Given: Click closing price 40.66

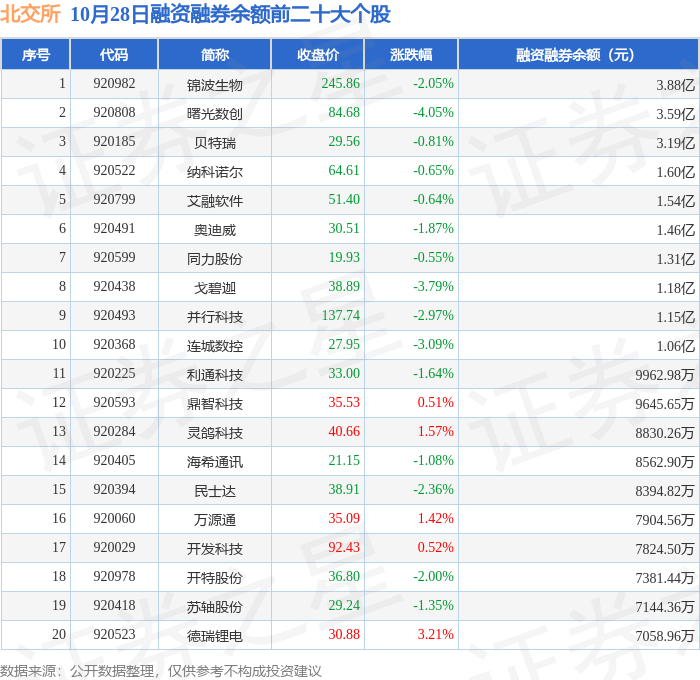Looking at the screenshot, I should point(344,432).
